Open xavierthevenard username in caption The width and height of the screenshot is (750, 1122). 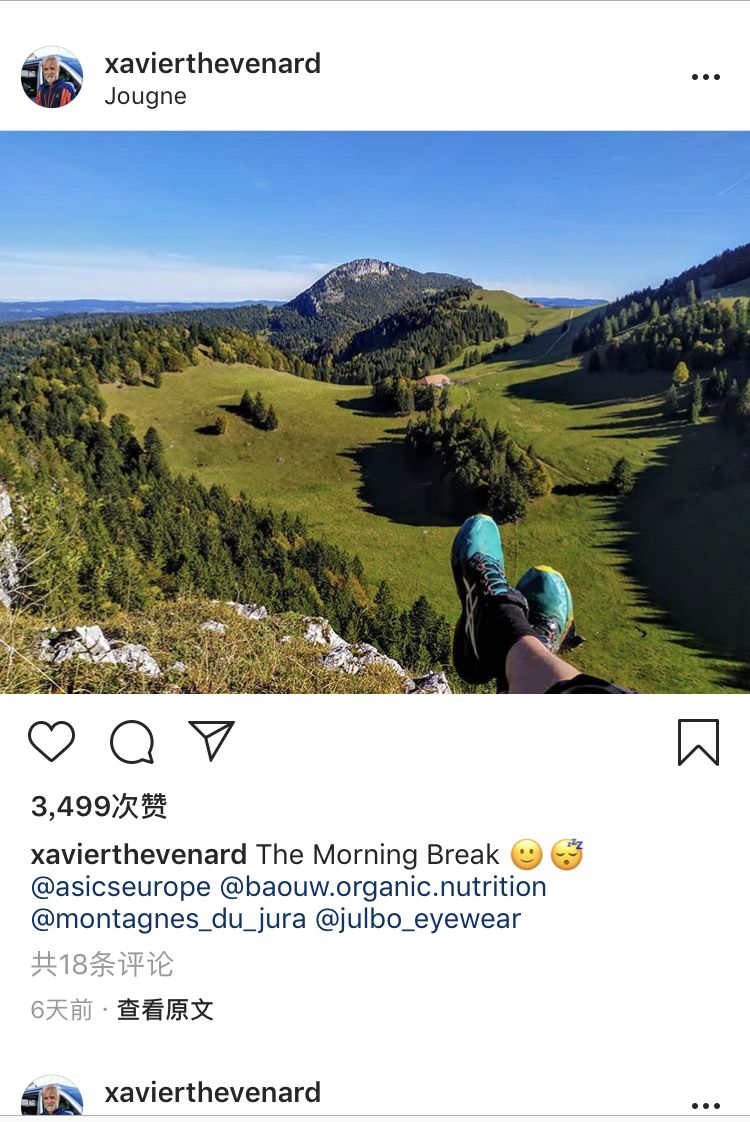(139, 854)
